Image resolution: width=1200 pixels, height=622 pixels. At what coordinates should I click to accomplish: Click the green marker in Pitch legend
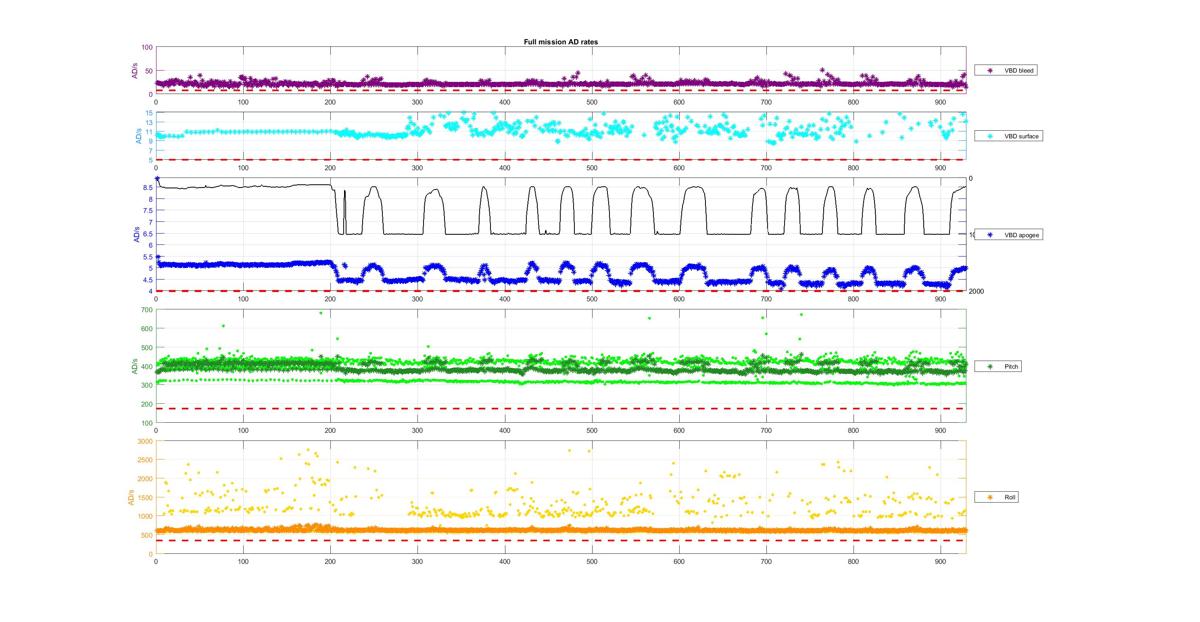point(990,367)
